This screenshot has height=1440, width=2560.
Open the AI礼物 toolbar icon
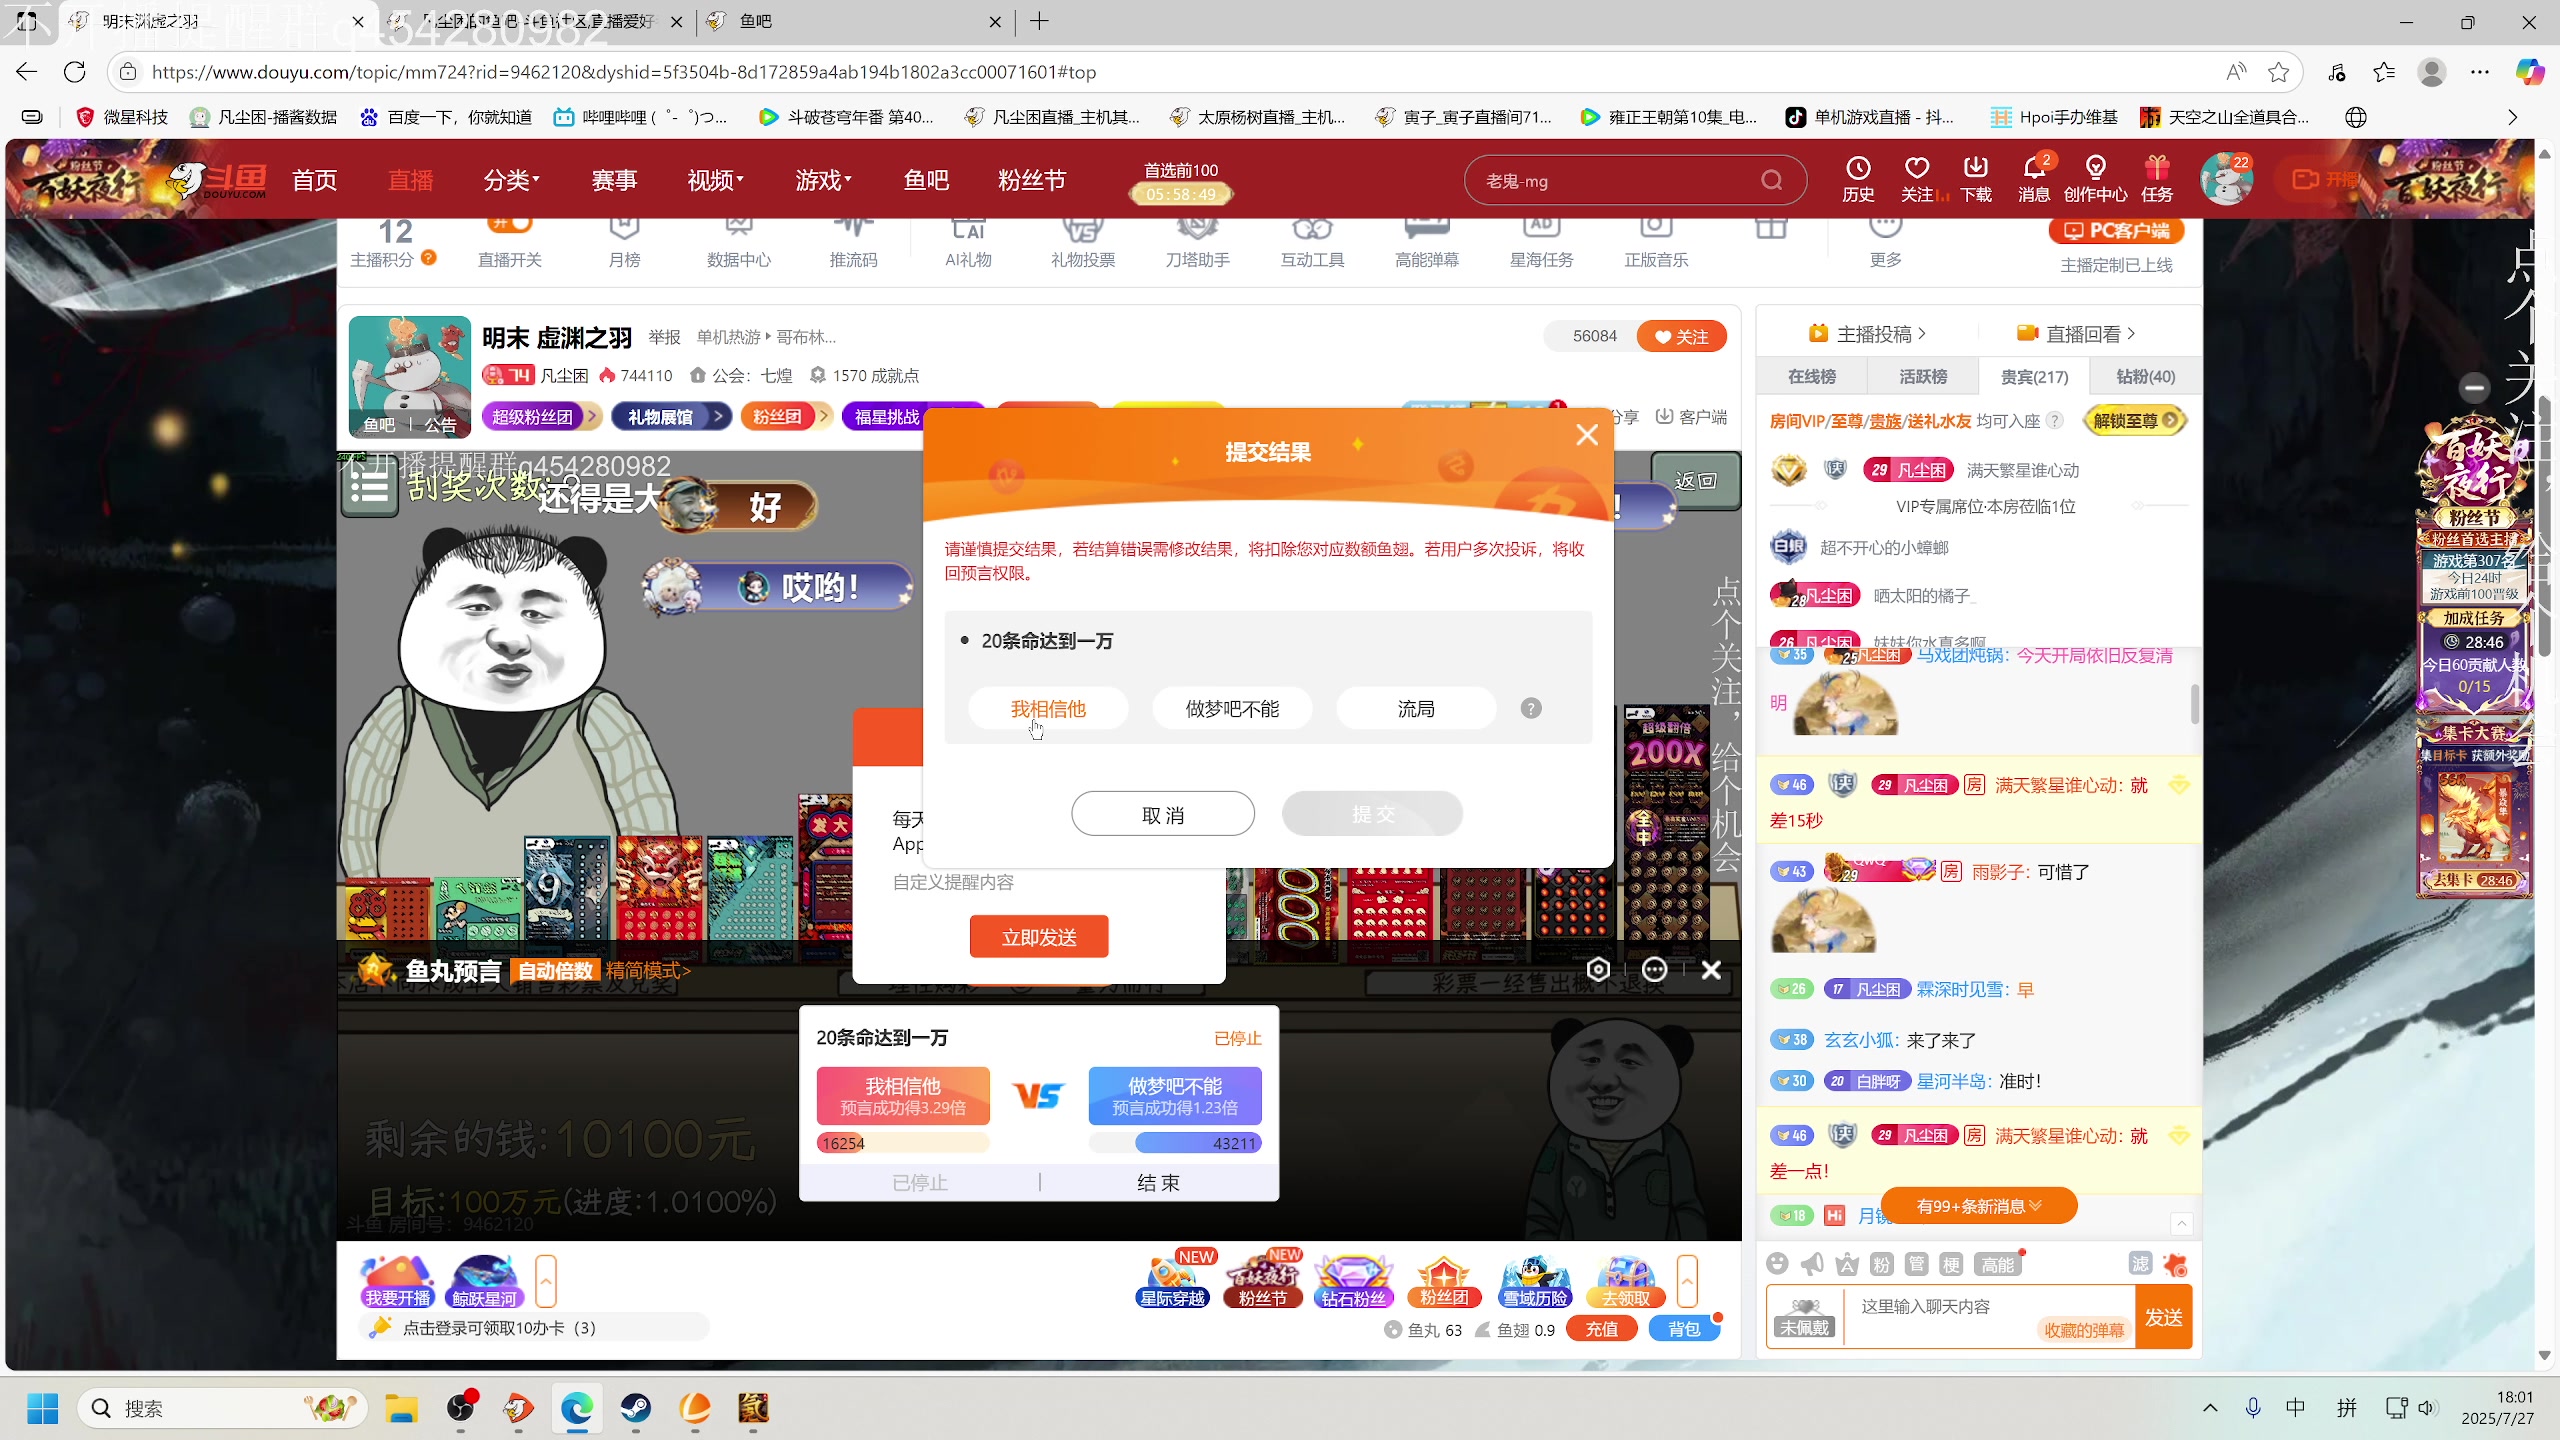click(968, 243)
